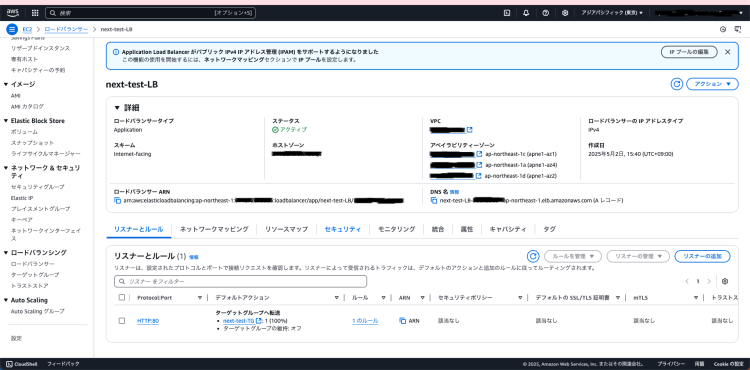Open the AWS home logo
Screen dimensions: 750x370
(13, 13)
